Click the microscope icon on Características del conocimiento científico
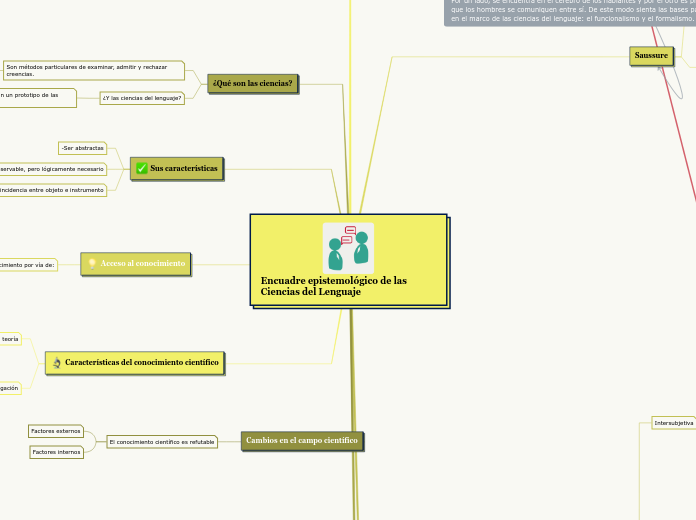This screenshot has height=520, width=696. [57, 362]
